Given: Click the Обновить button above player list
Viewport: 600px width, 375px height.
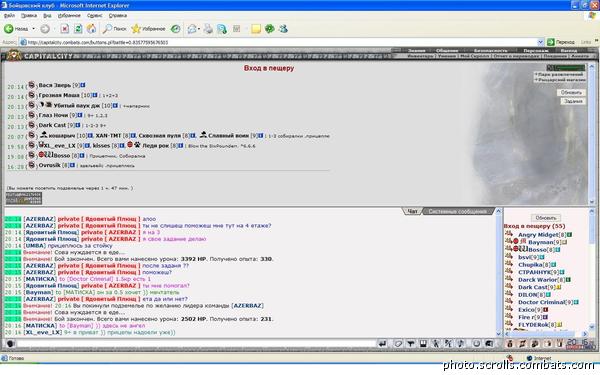Looking at the screenshot, I should click(x=546, y=218).
